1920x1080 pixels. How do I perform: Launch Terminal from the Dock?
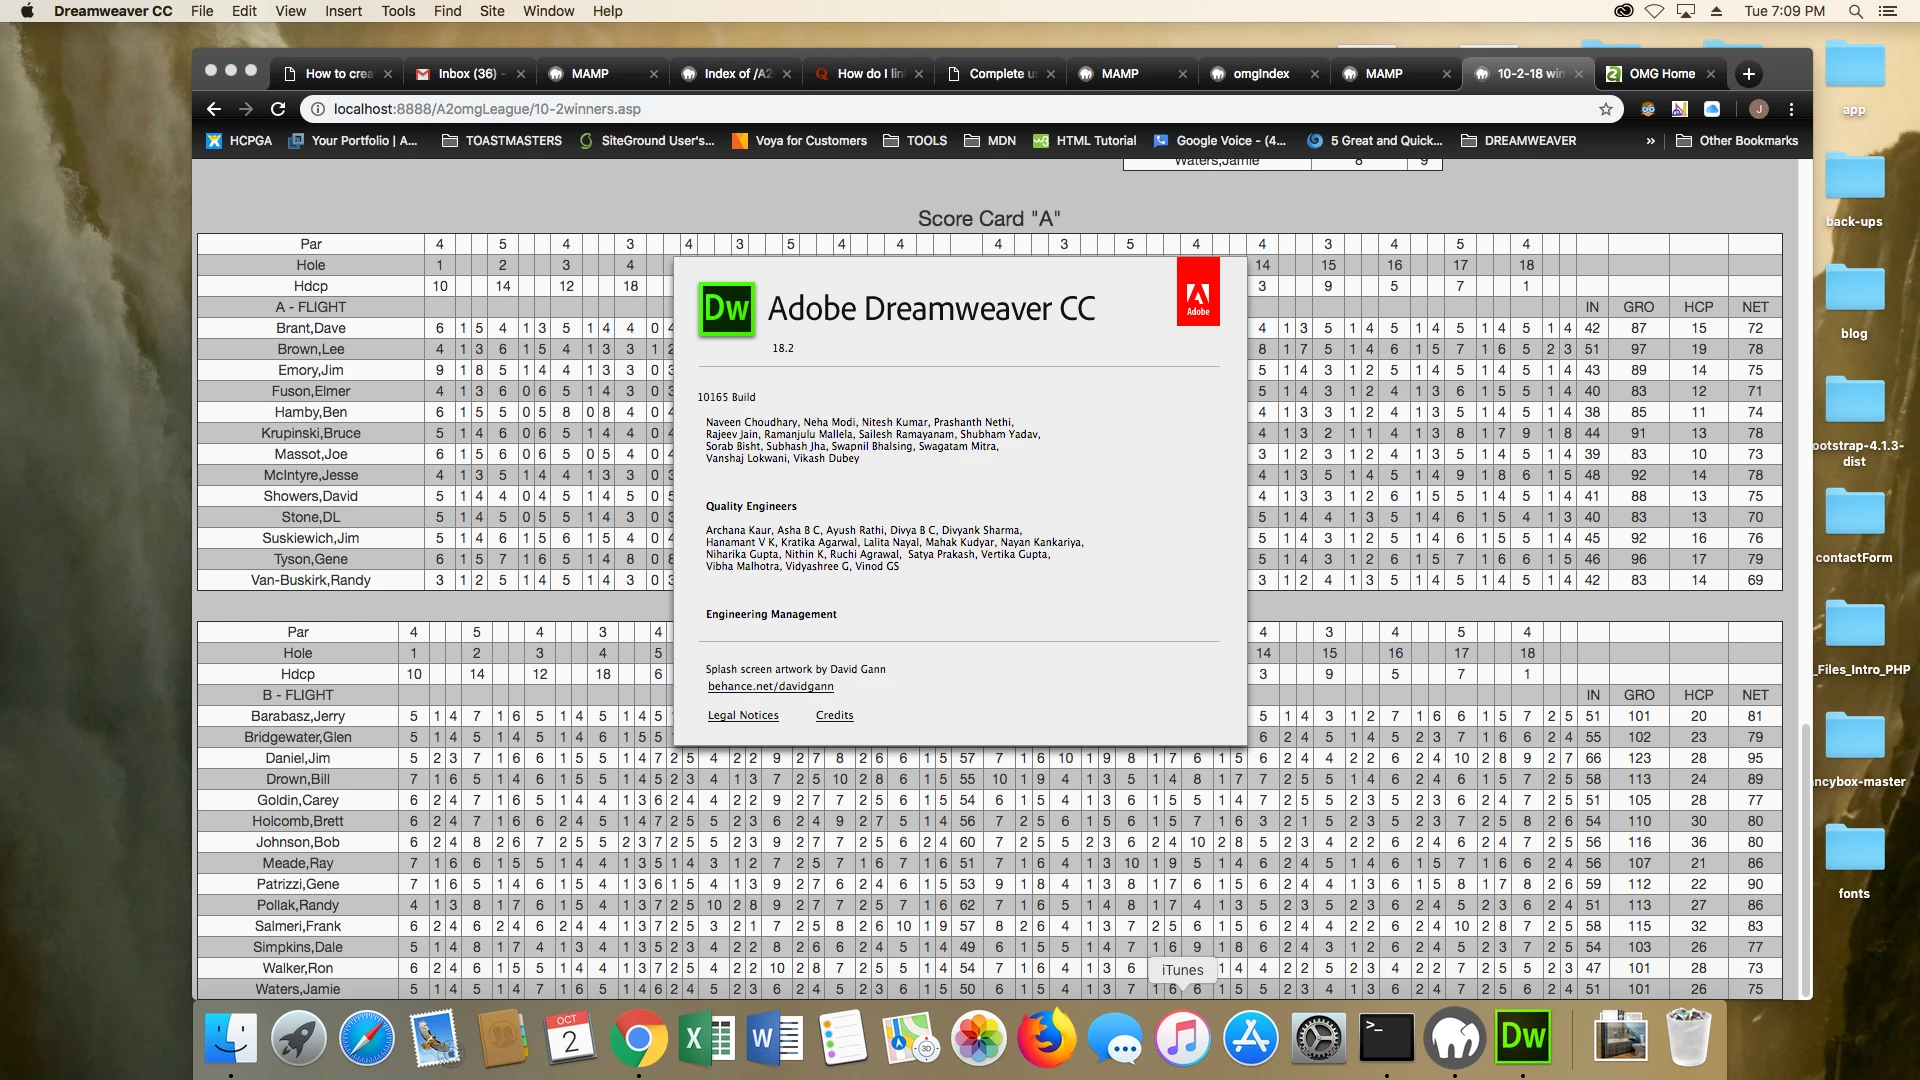[x=1387, y=1038]
